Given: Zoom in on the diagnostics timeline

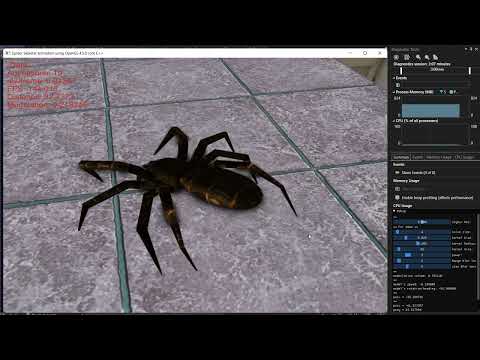Looking at the screenshot, I should [x=418, y=57].
